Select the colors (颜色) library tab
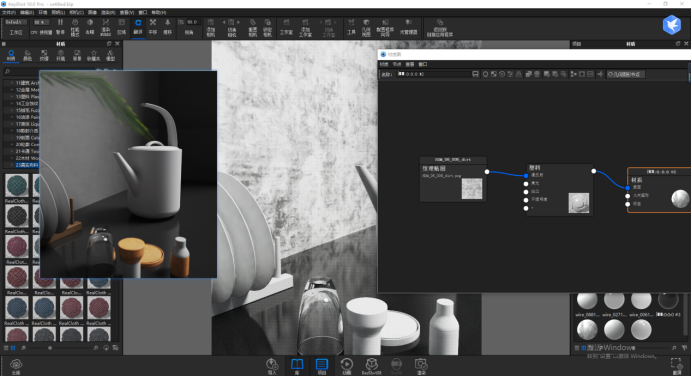 [x=27, y=55]
